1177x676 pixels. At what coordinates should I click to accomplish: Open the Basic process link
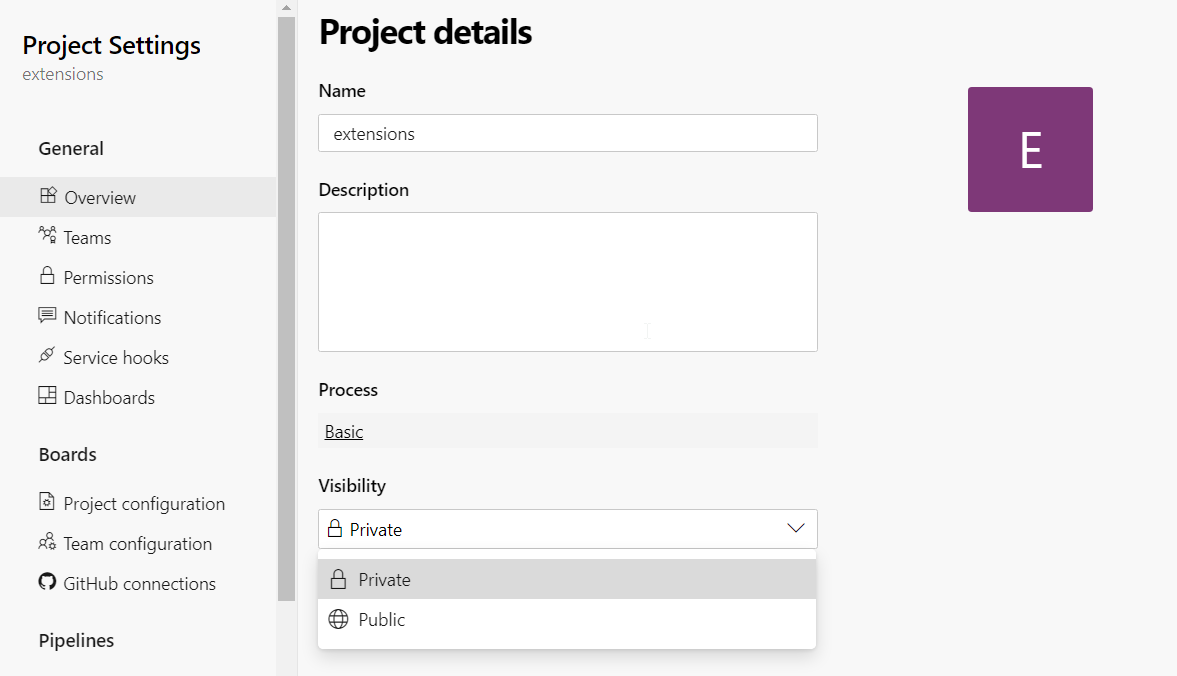point(343,431)
